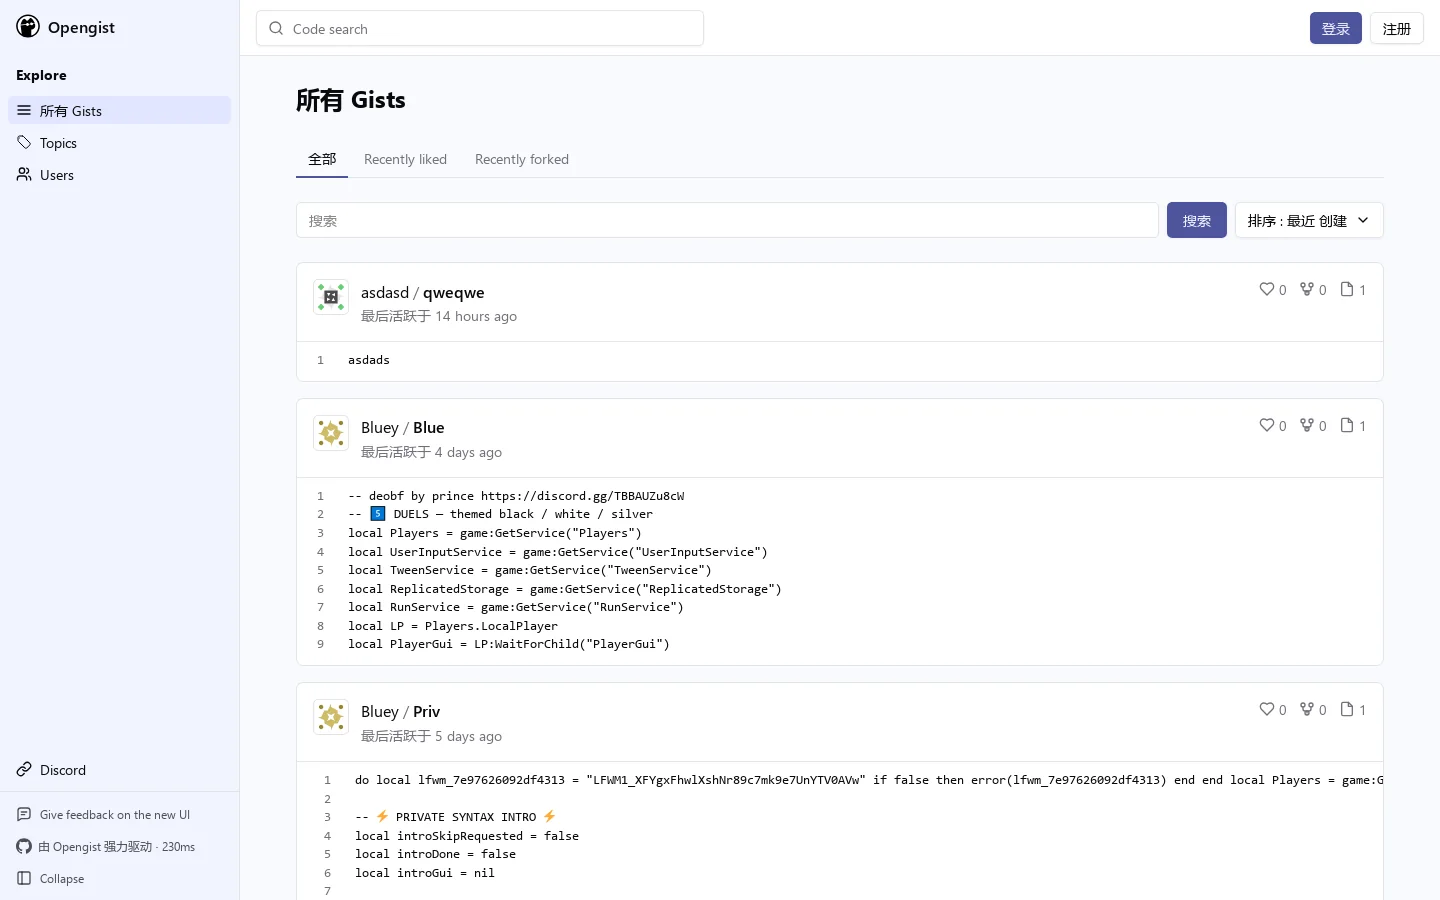Click the file count icon on Bluey / Priv

point(1347,710)
